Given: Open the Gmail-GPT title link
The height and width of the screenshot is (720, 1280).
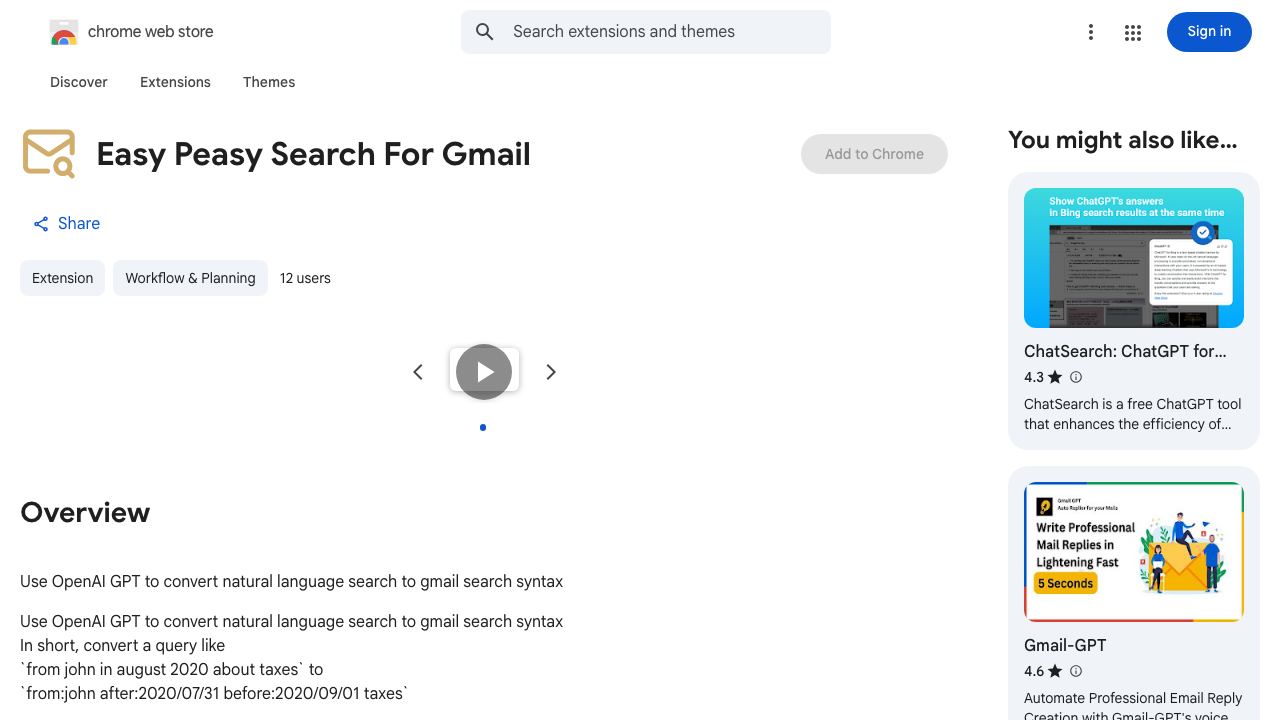Looking at the screenshot, I should click(x=1065, y=646).
